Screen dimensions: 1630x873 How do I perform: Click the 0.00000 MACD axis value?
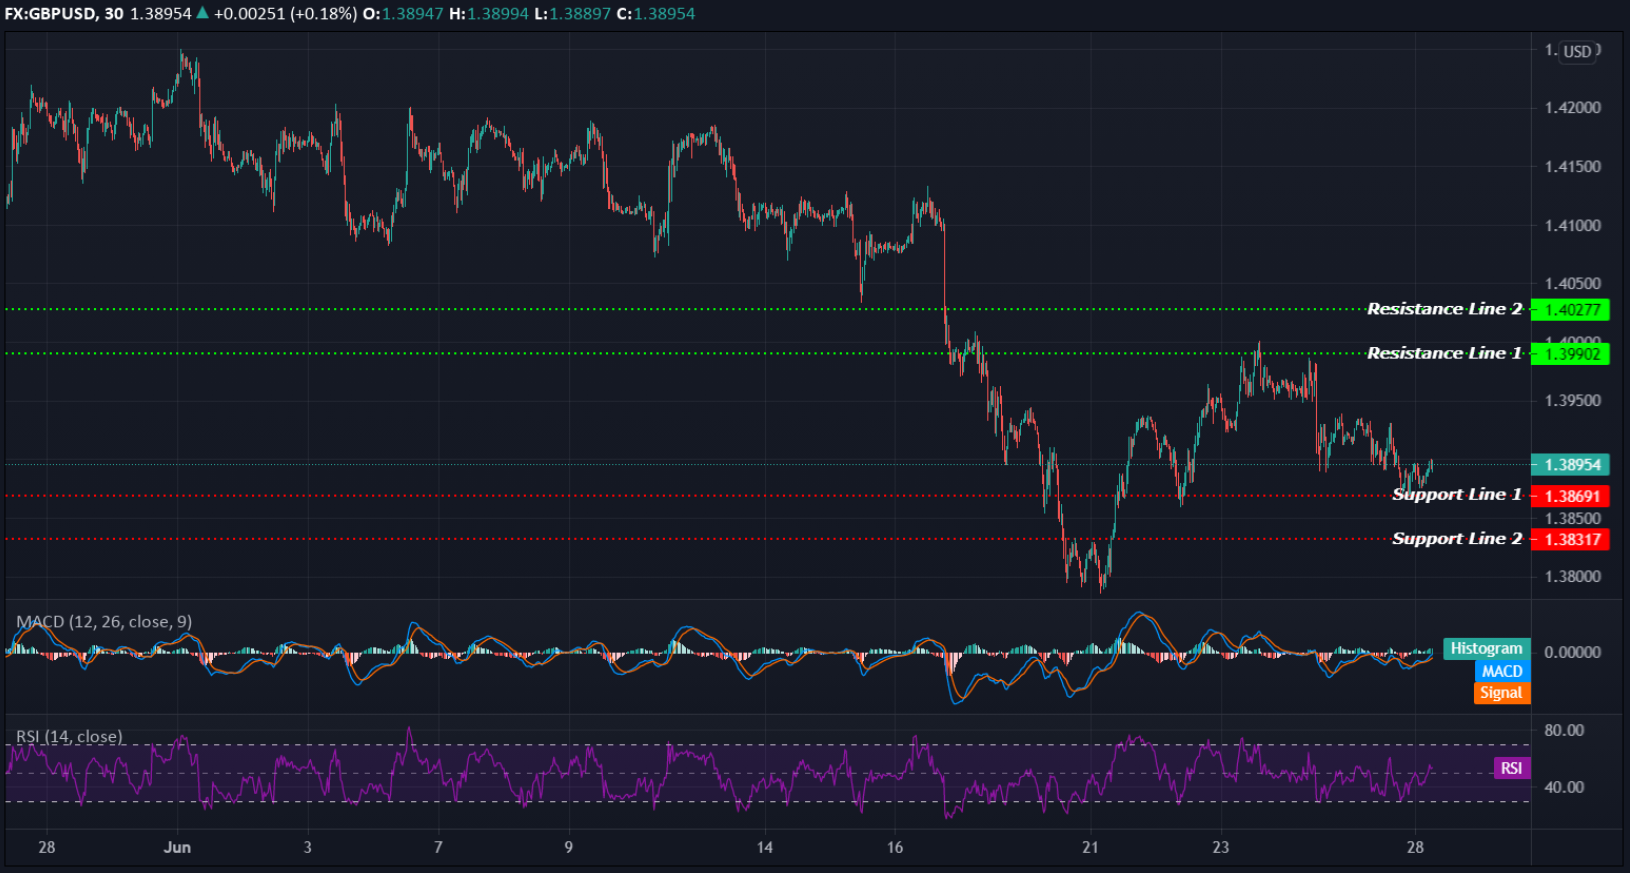coord(1572,653)
